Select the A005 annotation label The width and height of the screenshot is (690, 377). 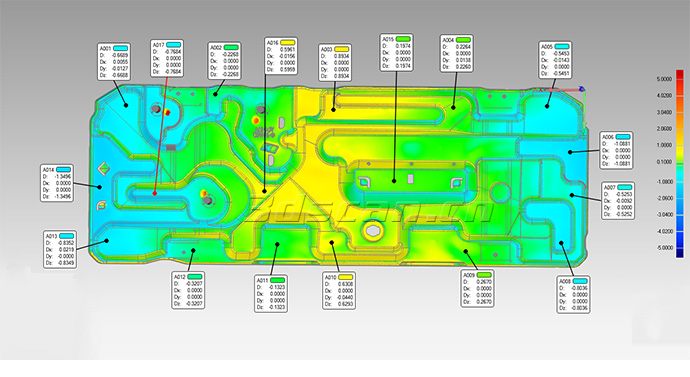coord(555,60)
